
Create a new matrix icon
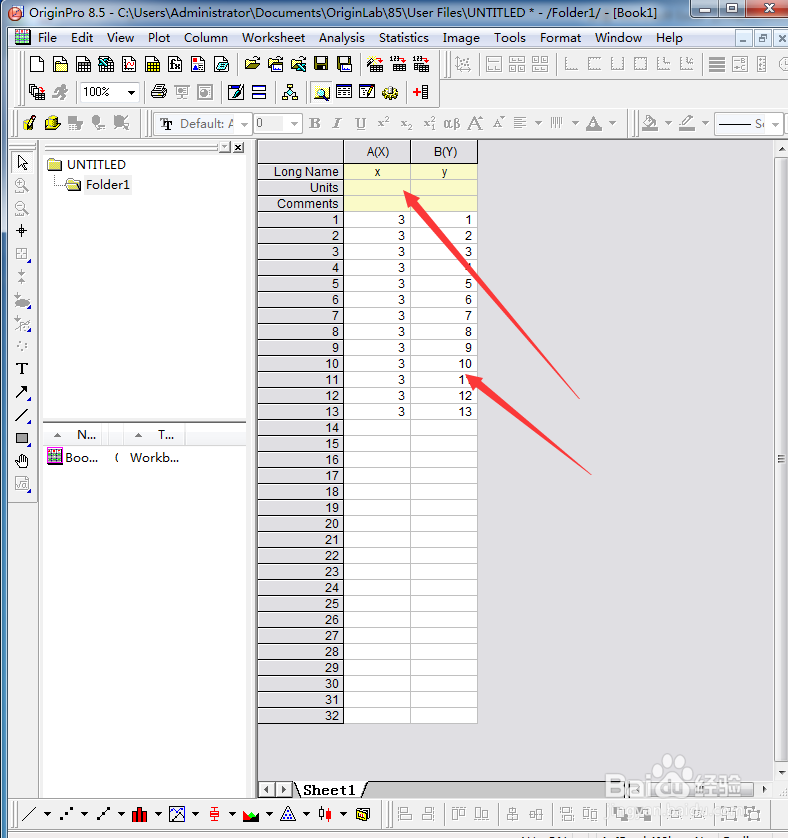(x=152, y=65)
